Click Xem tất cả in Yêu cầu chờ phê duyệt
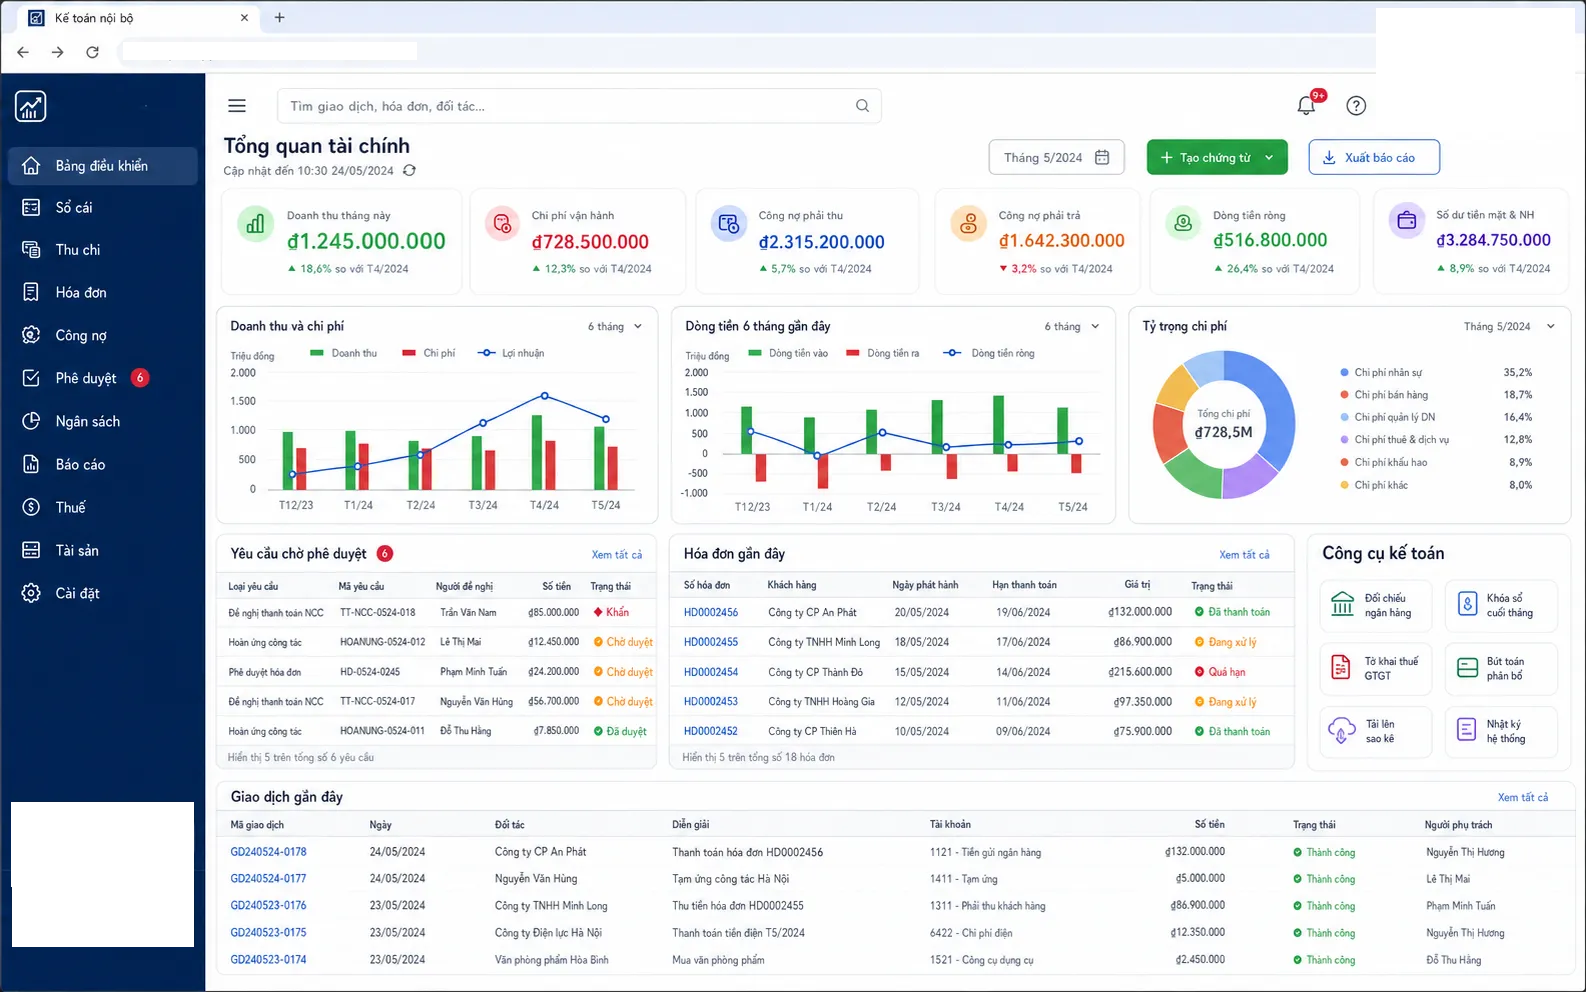1586x992 pixels. [x=616, y=554]
